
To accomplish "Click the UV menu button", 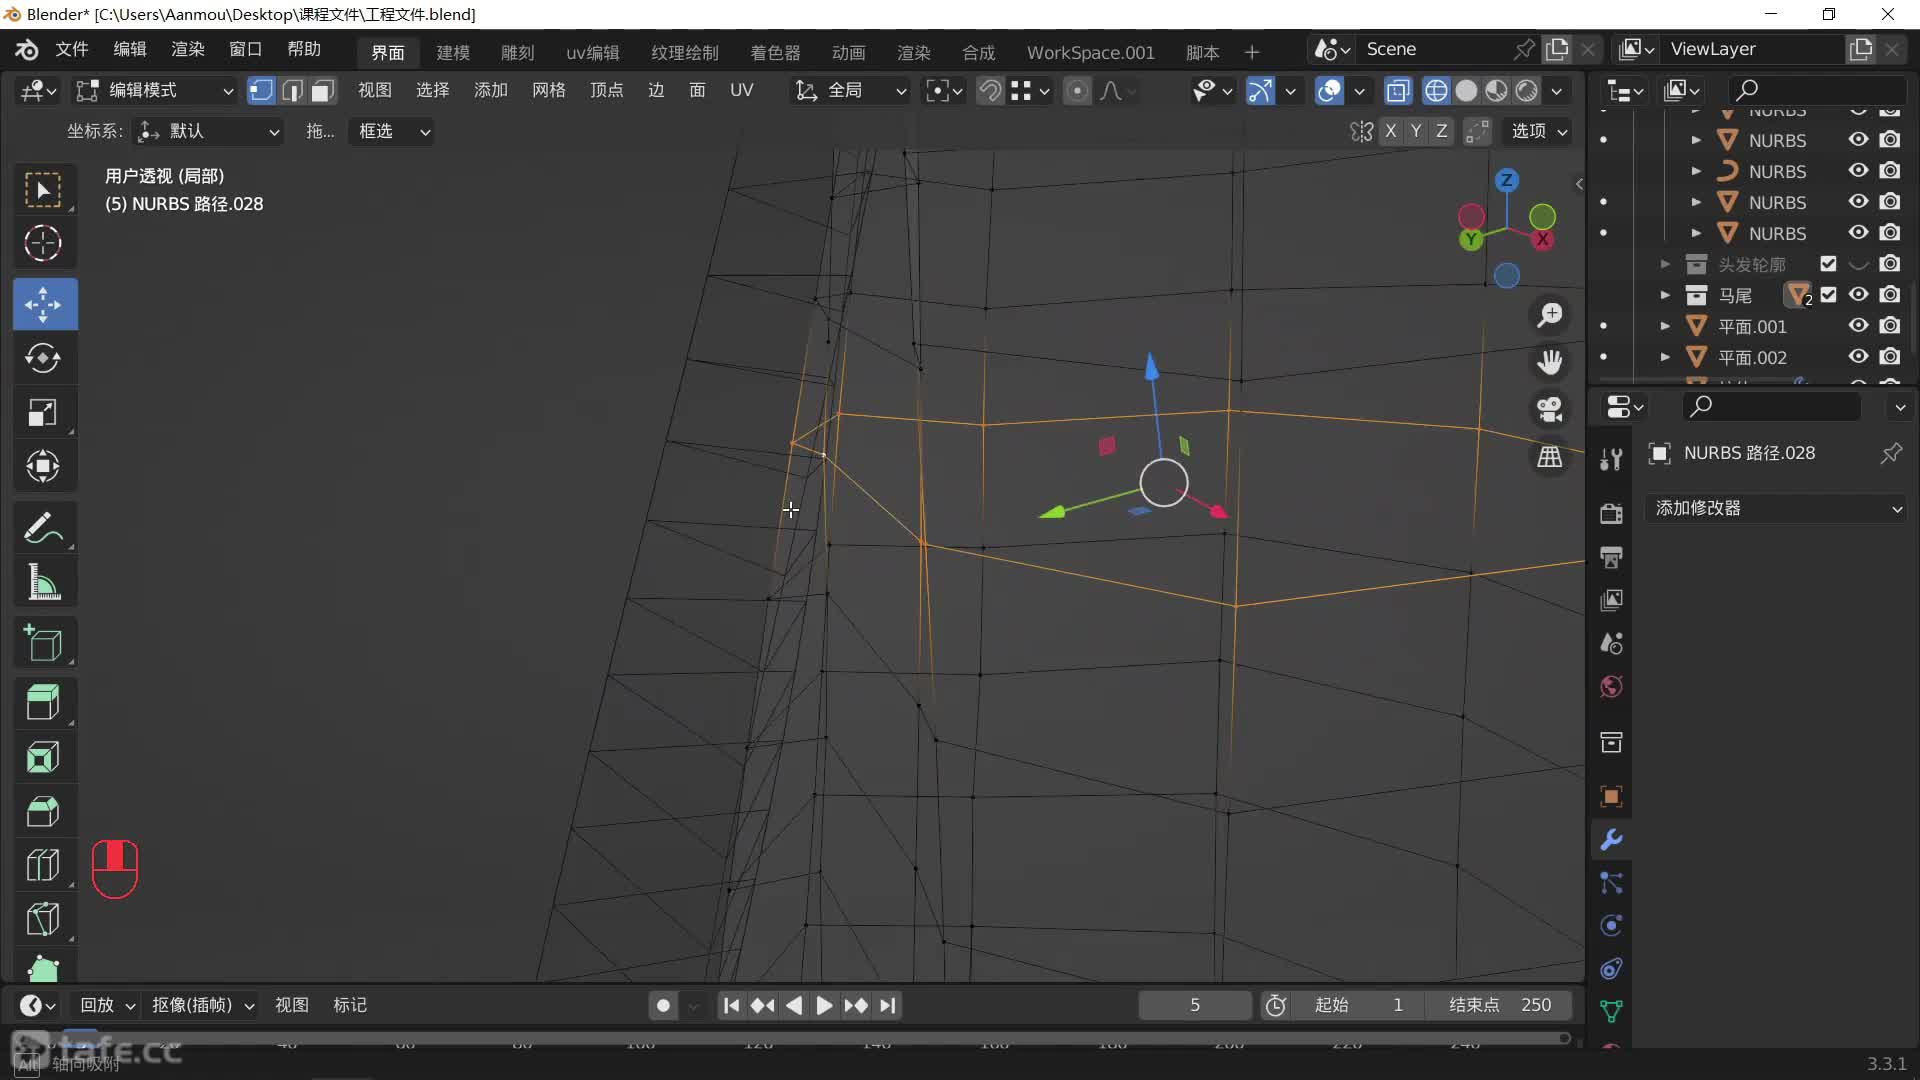I will 741,90.
